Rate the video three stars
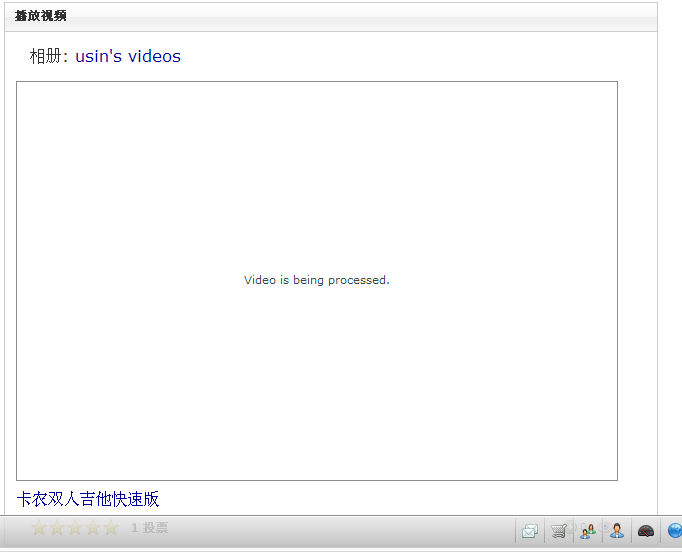 pos(75,528)
